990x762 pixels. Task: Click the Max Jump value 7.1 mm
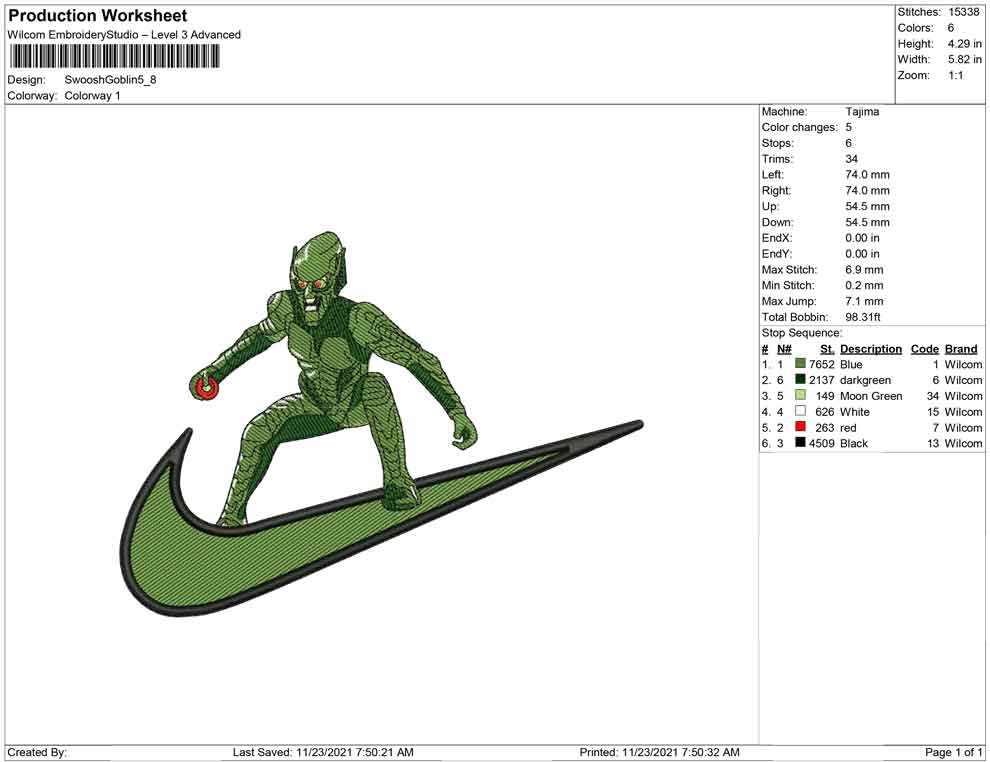864,301
